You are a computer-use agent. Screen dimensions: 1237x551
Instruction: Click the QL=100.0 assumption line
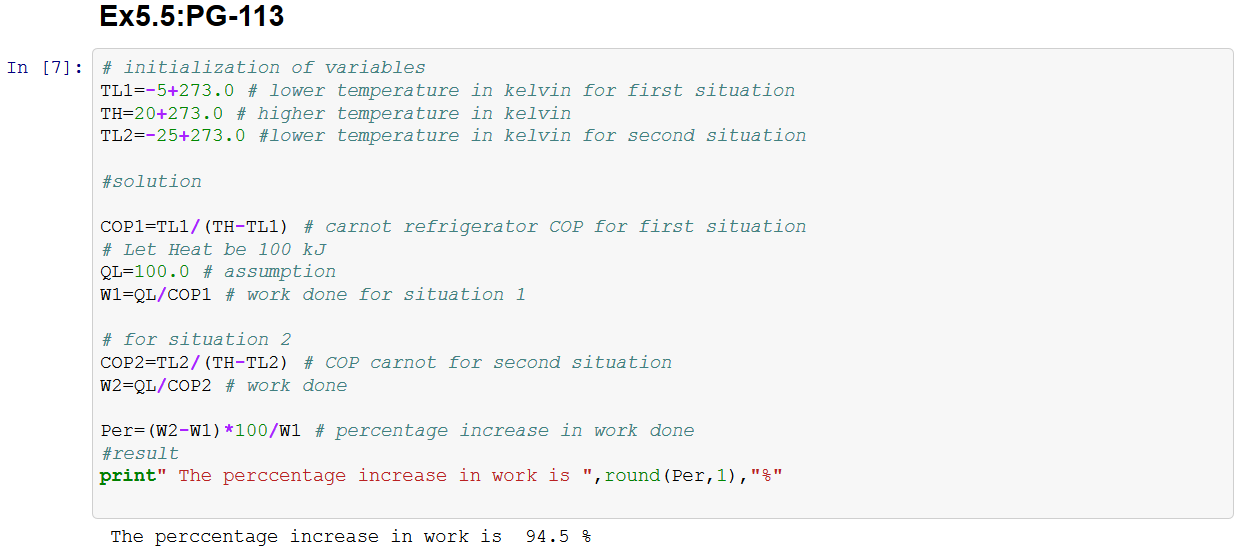point(218,272)
